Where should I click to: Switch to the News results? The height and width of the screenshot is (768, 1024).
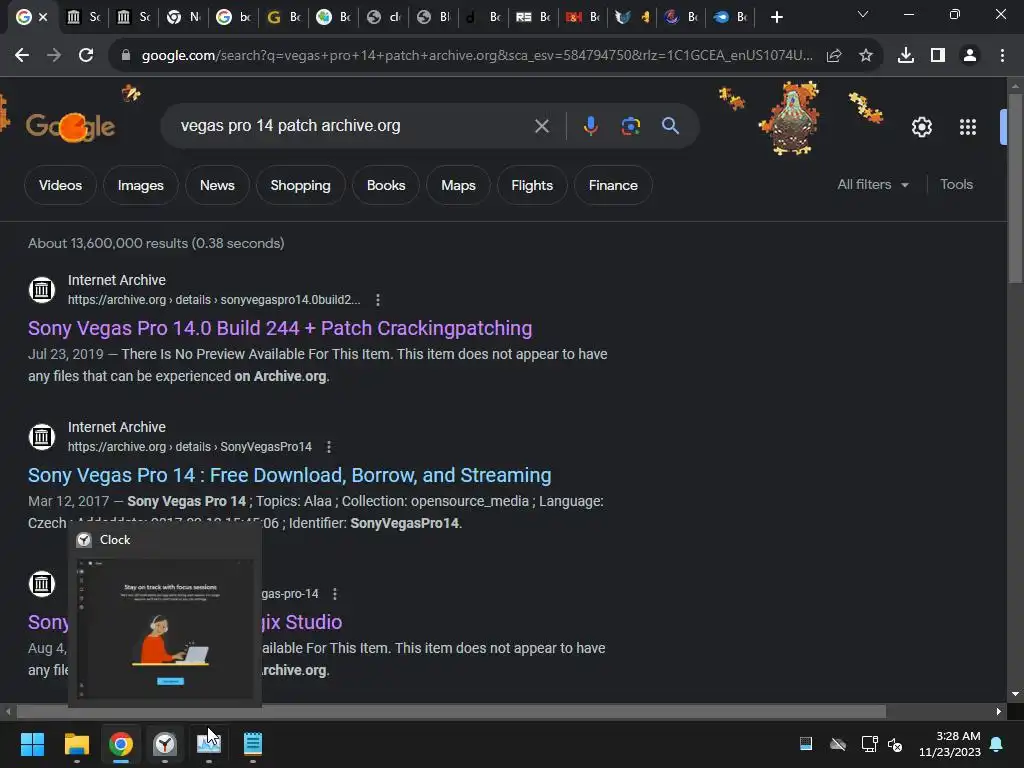point(217,185)
